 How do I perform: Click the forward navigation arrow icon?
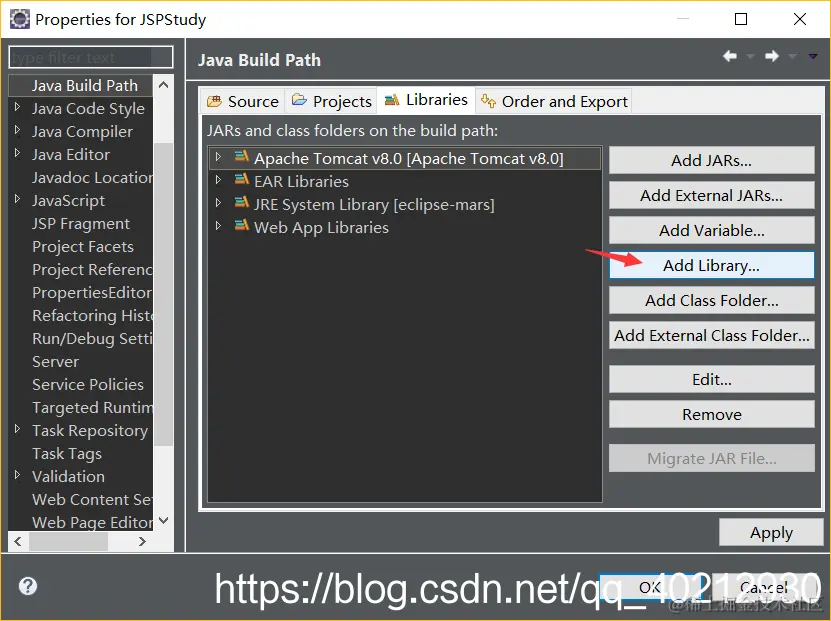point(772,56)
